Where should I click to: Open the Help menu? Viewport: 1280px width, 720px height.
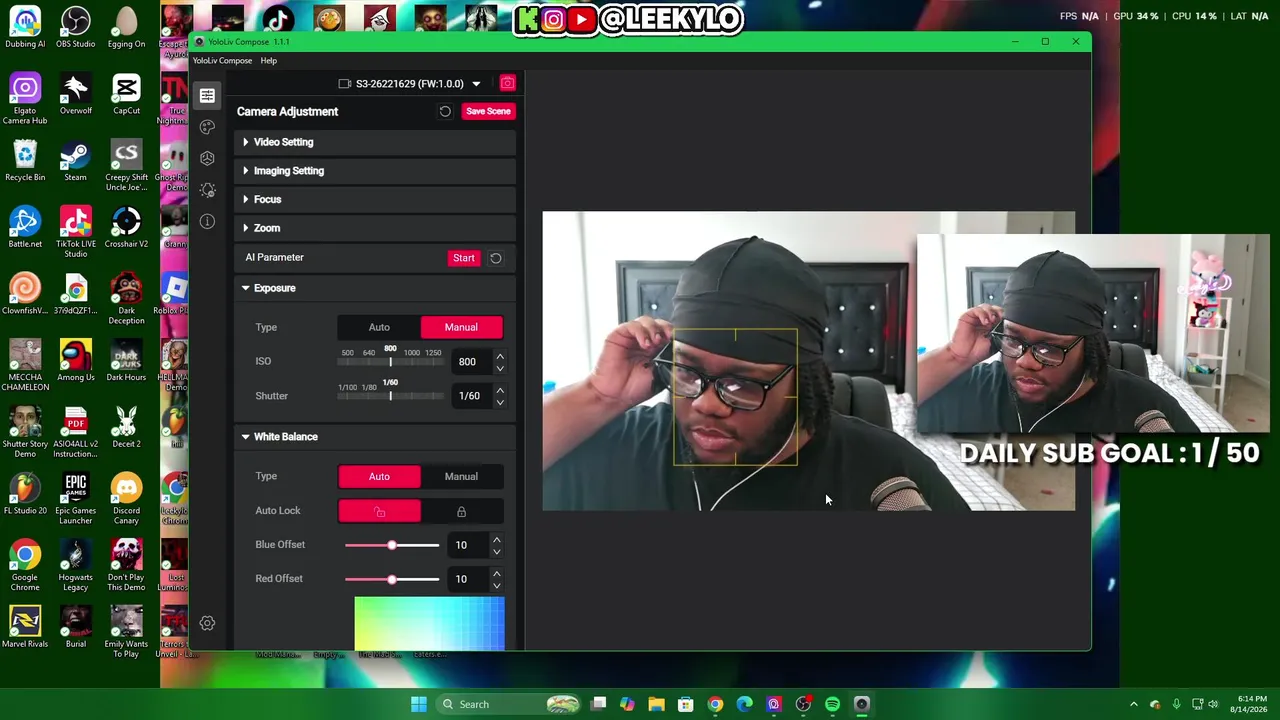tap(269, 61)
